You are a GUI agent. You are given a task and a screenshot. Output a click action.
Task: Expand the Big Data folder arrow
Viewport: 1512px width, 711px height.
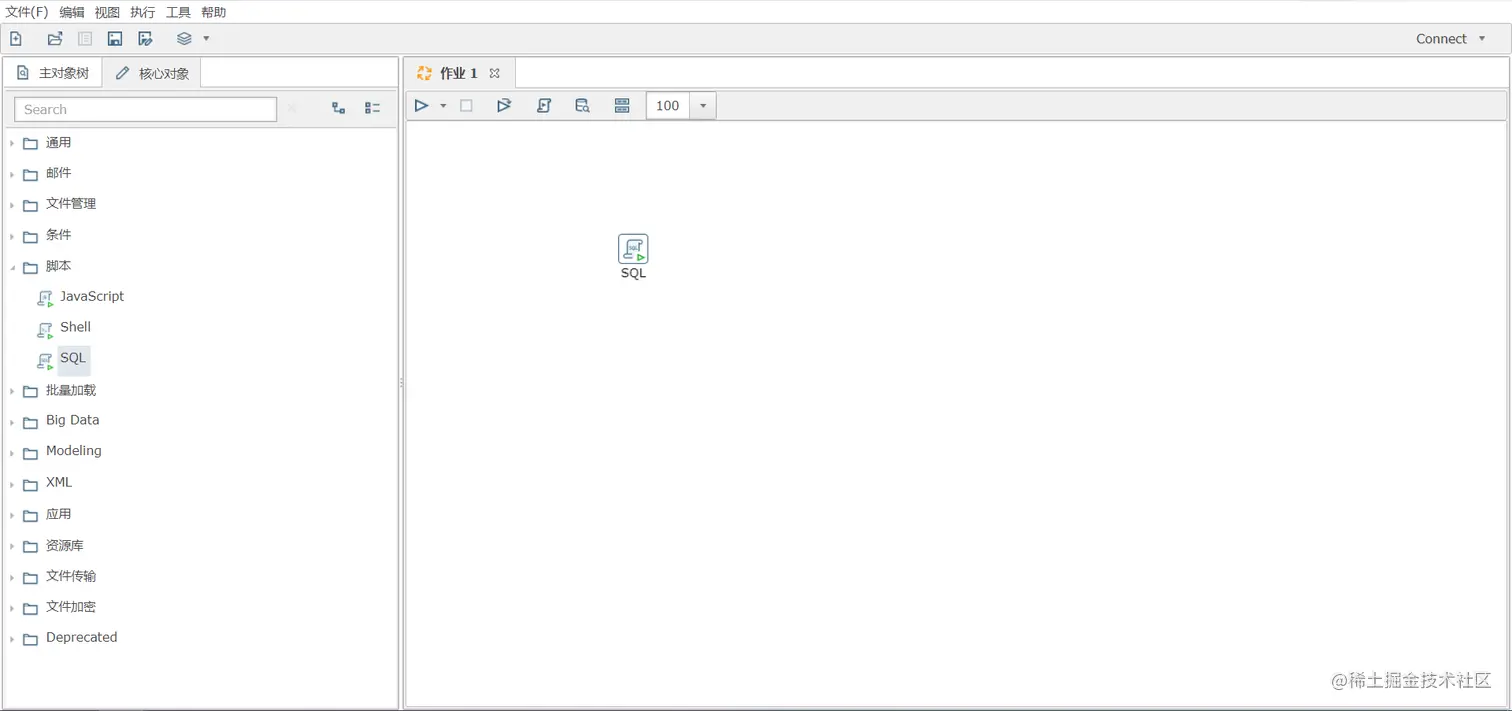click(x=12, y=422)
